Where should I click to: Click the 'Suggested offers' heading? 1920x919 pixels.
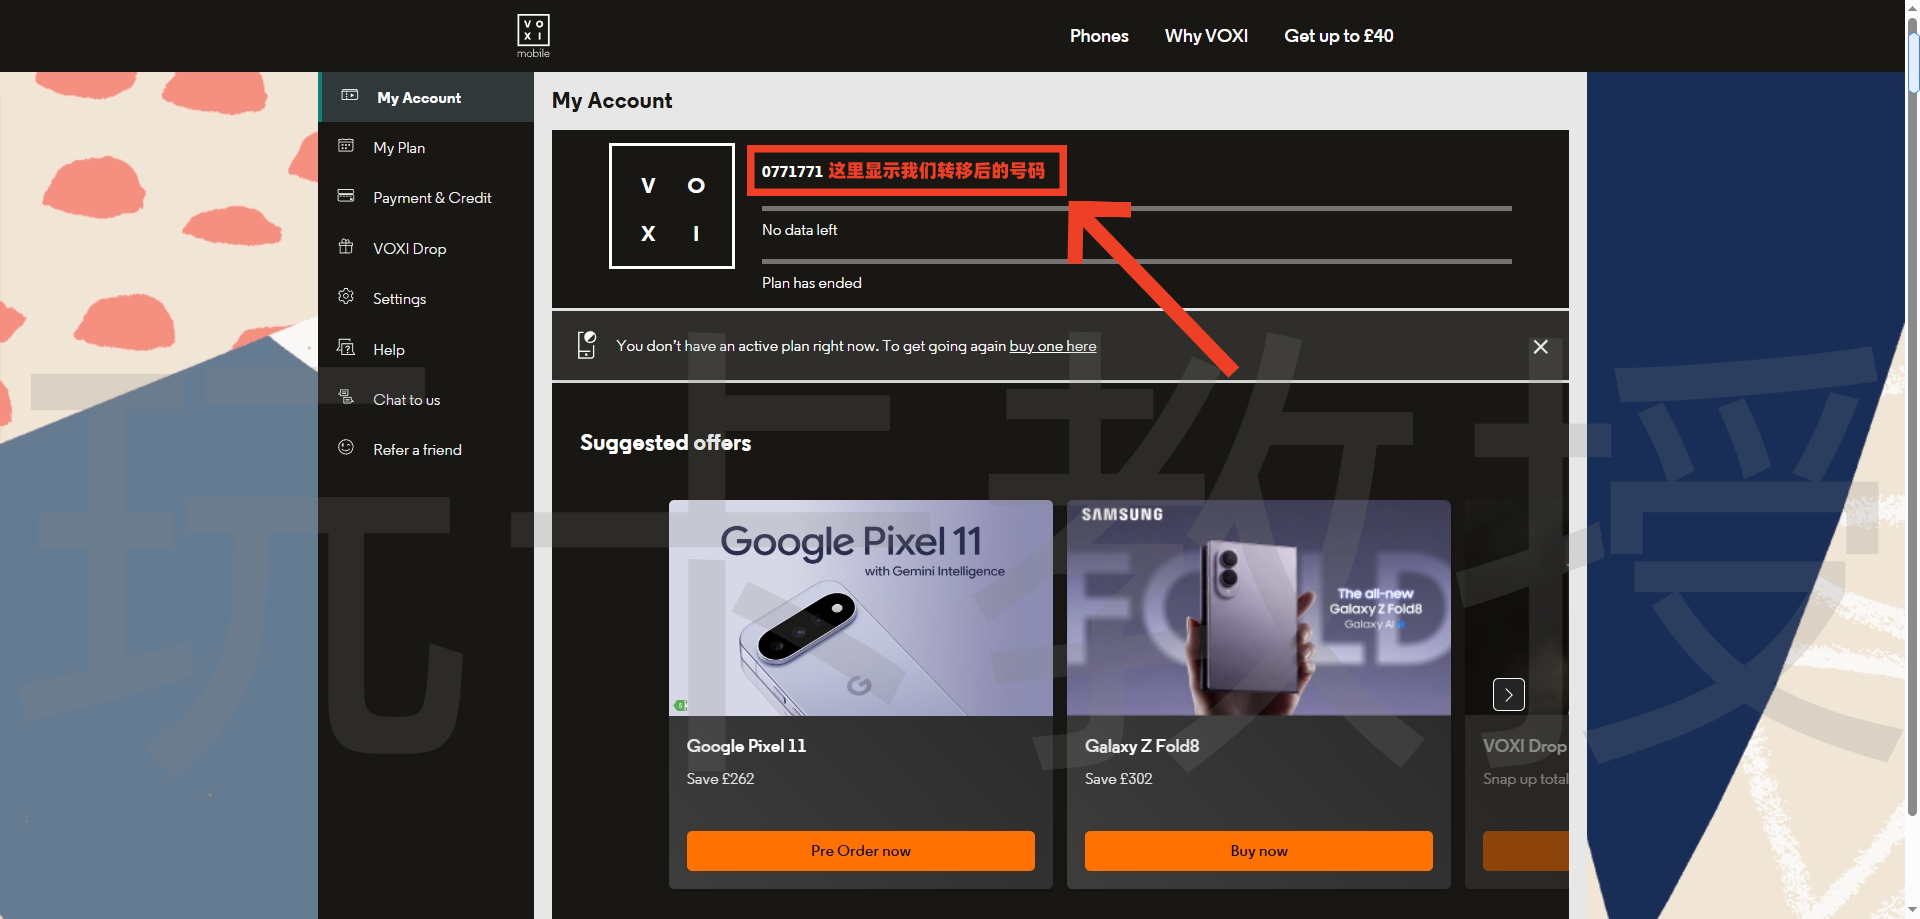[x=665, y=443]
